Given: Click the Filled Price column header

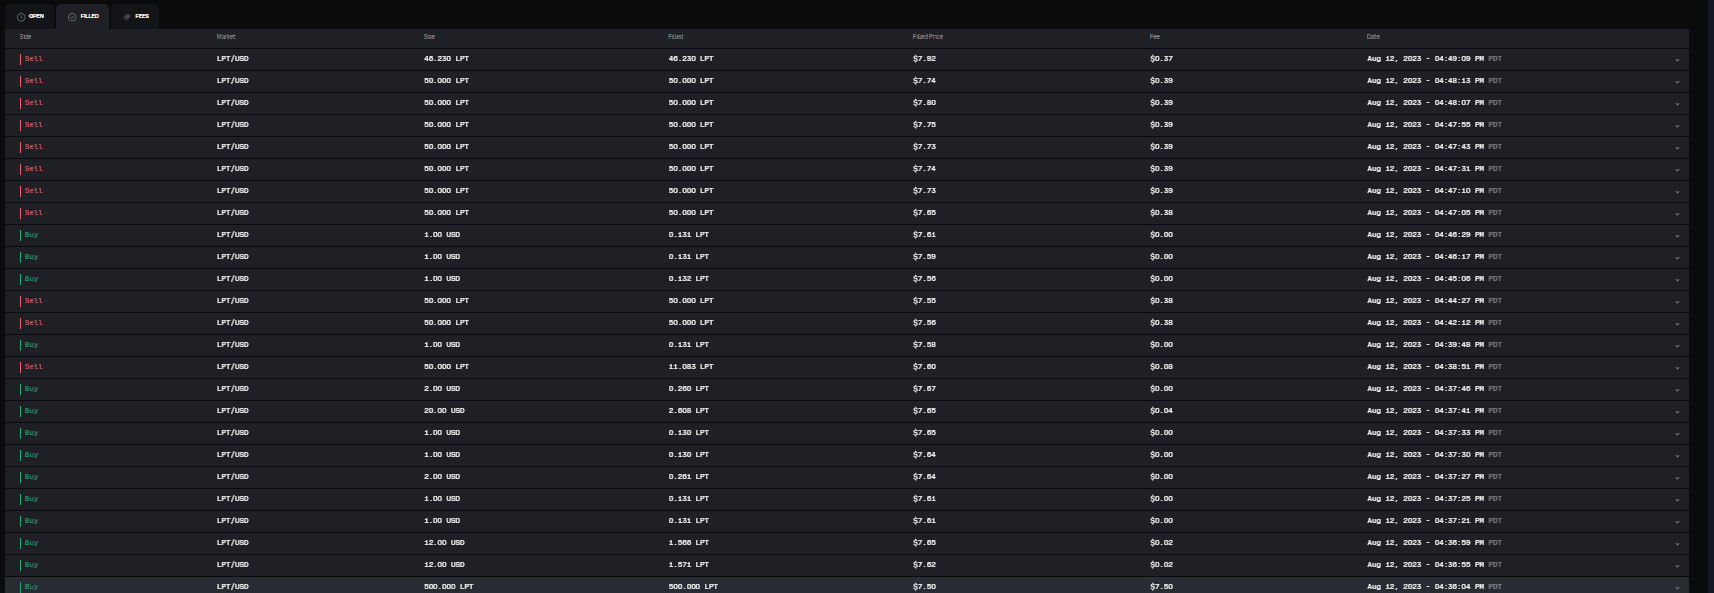Looking at the screenshot, I should pyautogui.click(x=927, y=37).
